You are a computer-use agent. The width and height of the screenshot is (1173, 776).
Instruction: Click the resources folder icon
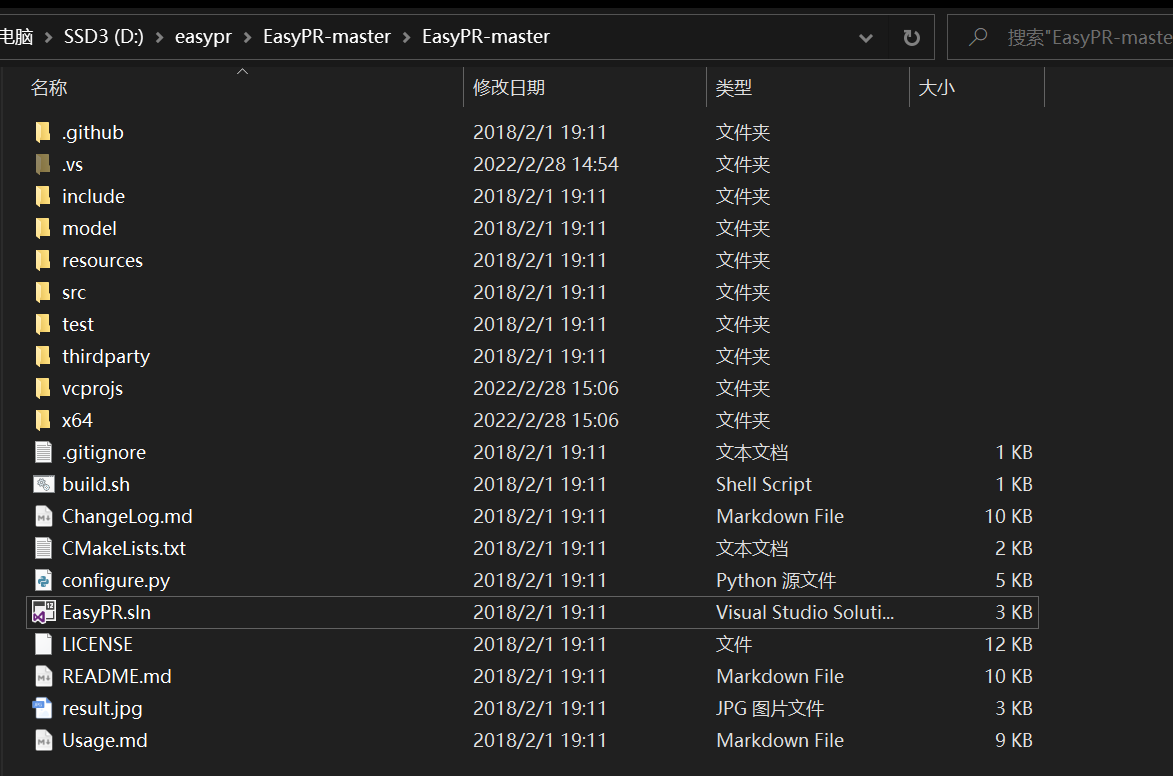tap(43, 260)
